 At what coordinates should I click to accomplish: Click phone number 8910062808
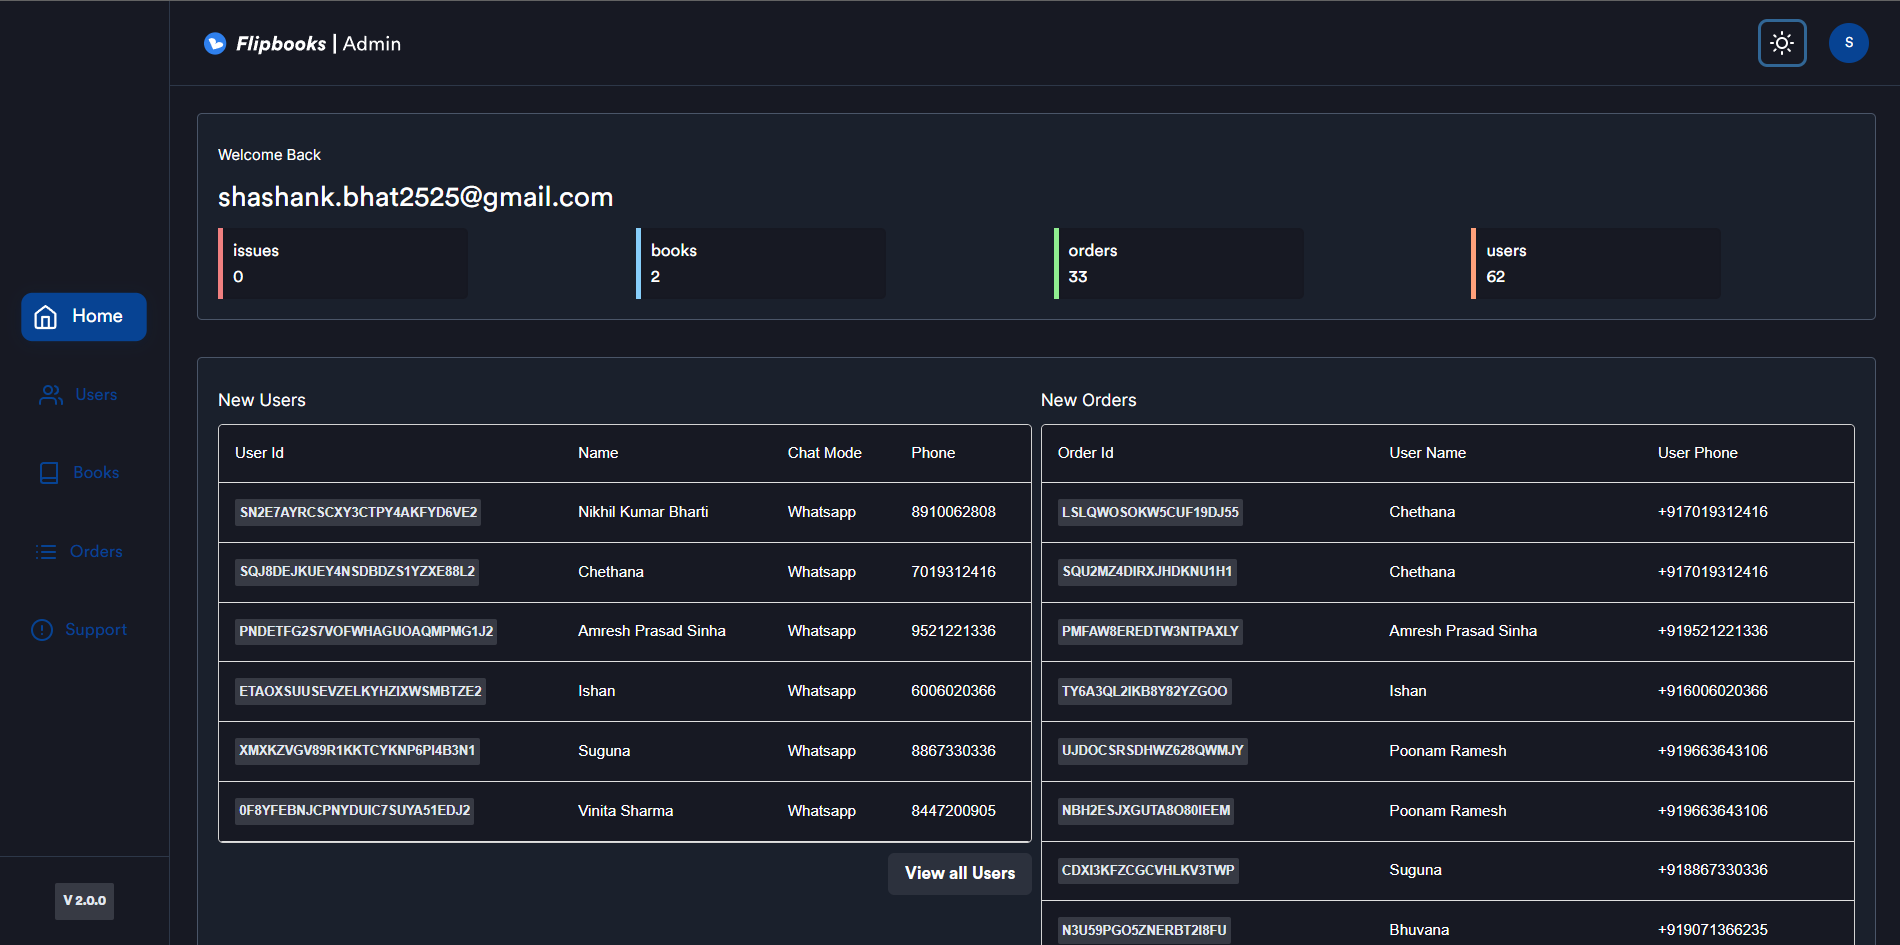click(x=953, y=512)
